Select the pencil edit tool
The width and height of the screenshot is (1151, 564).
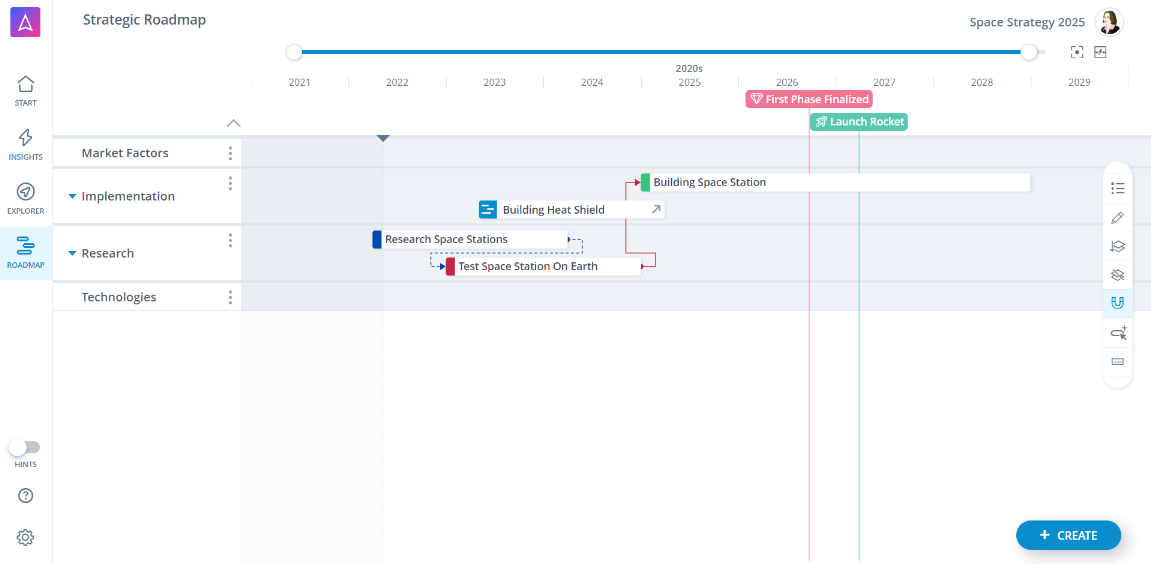[x=1118, y=217]
